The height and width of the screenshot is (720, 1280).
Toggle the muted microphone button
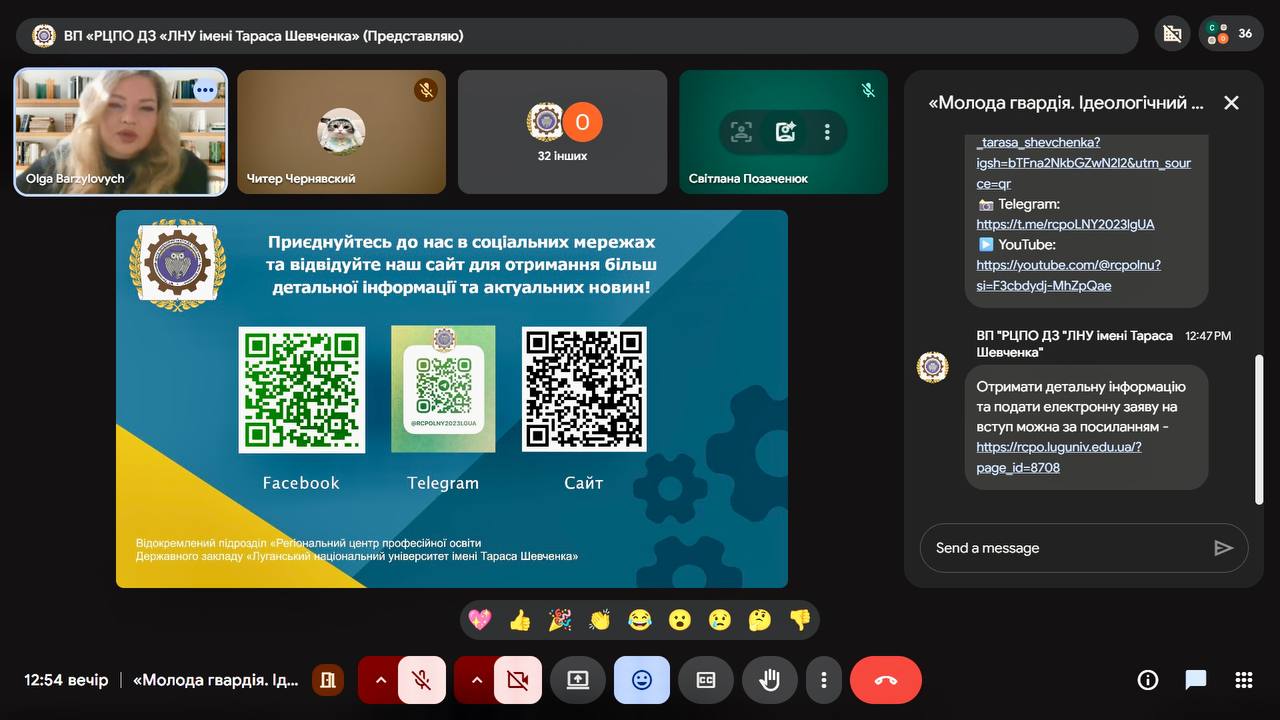click(422, 680)
